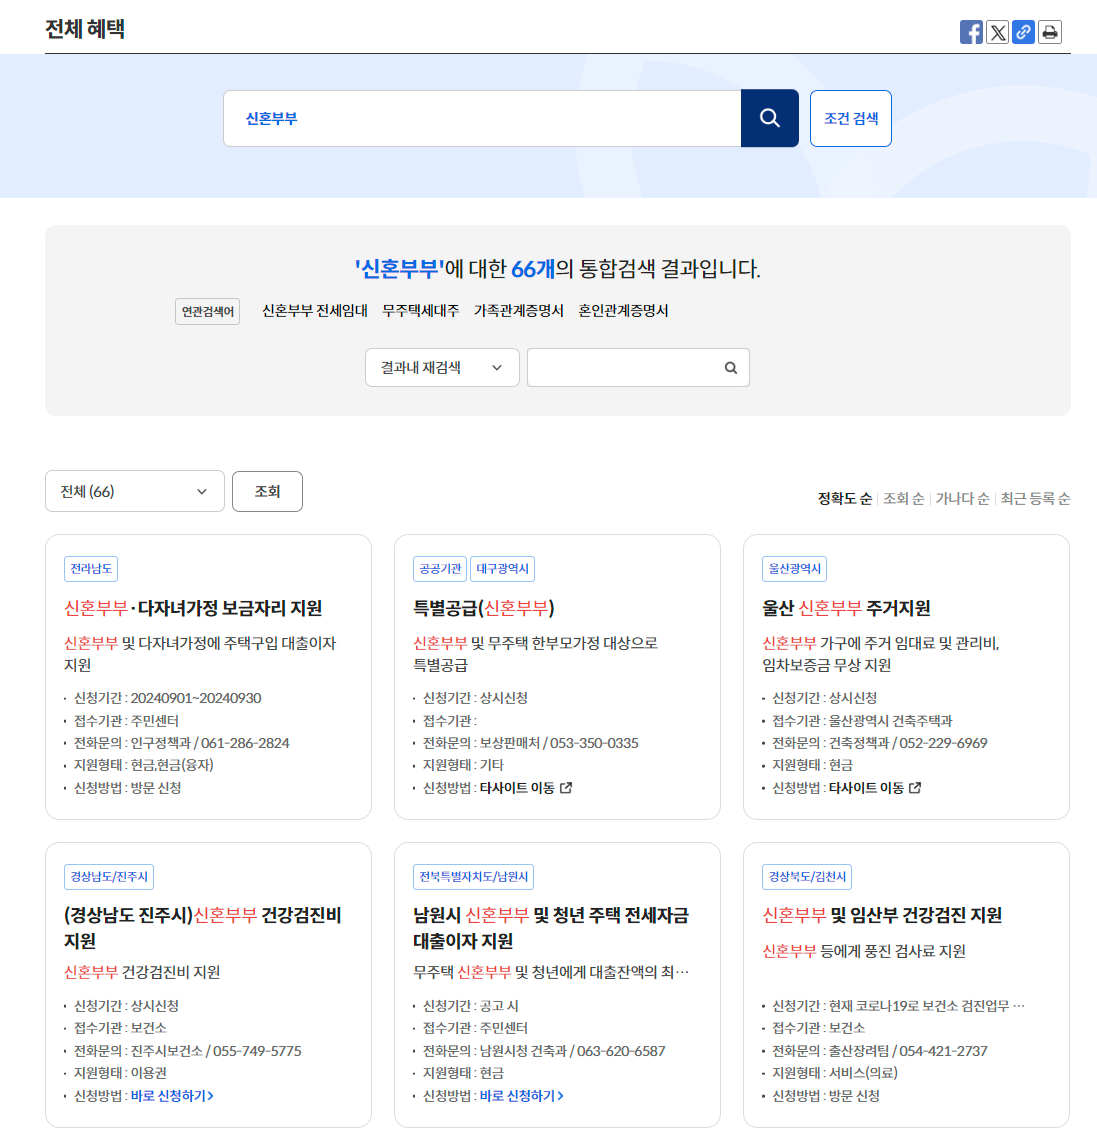Click 타사이트 이동 on 특별공급 card

coord(517,788)
